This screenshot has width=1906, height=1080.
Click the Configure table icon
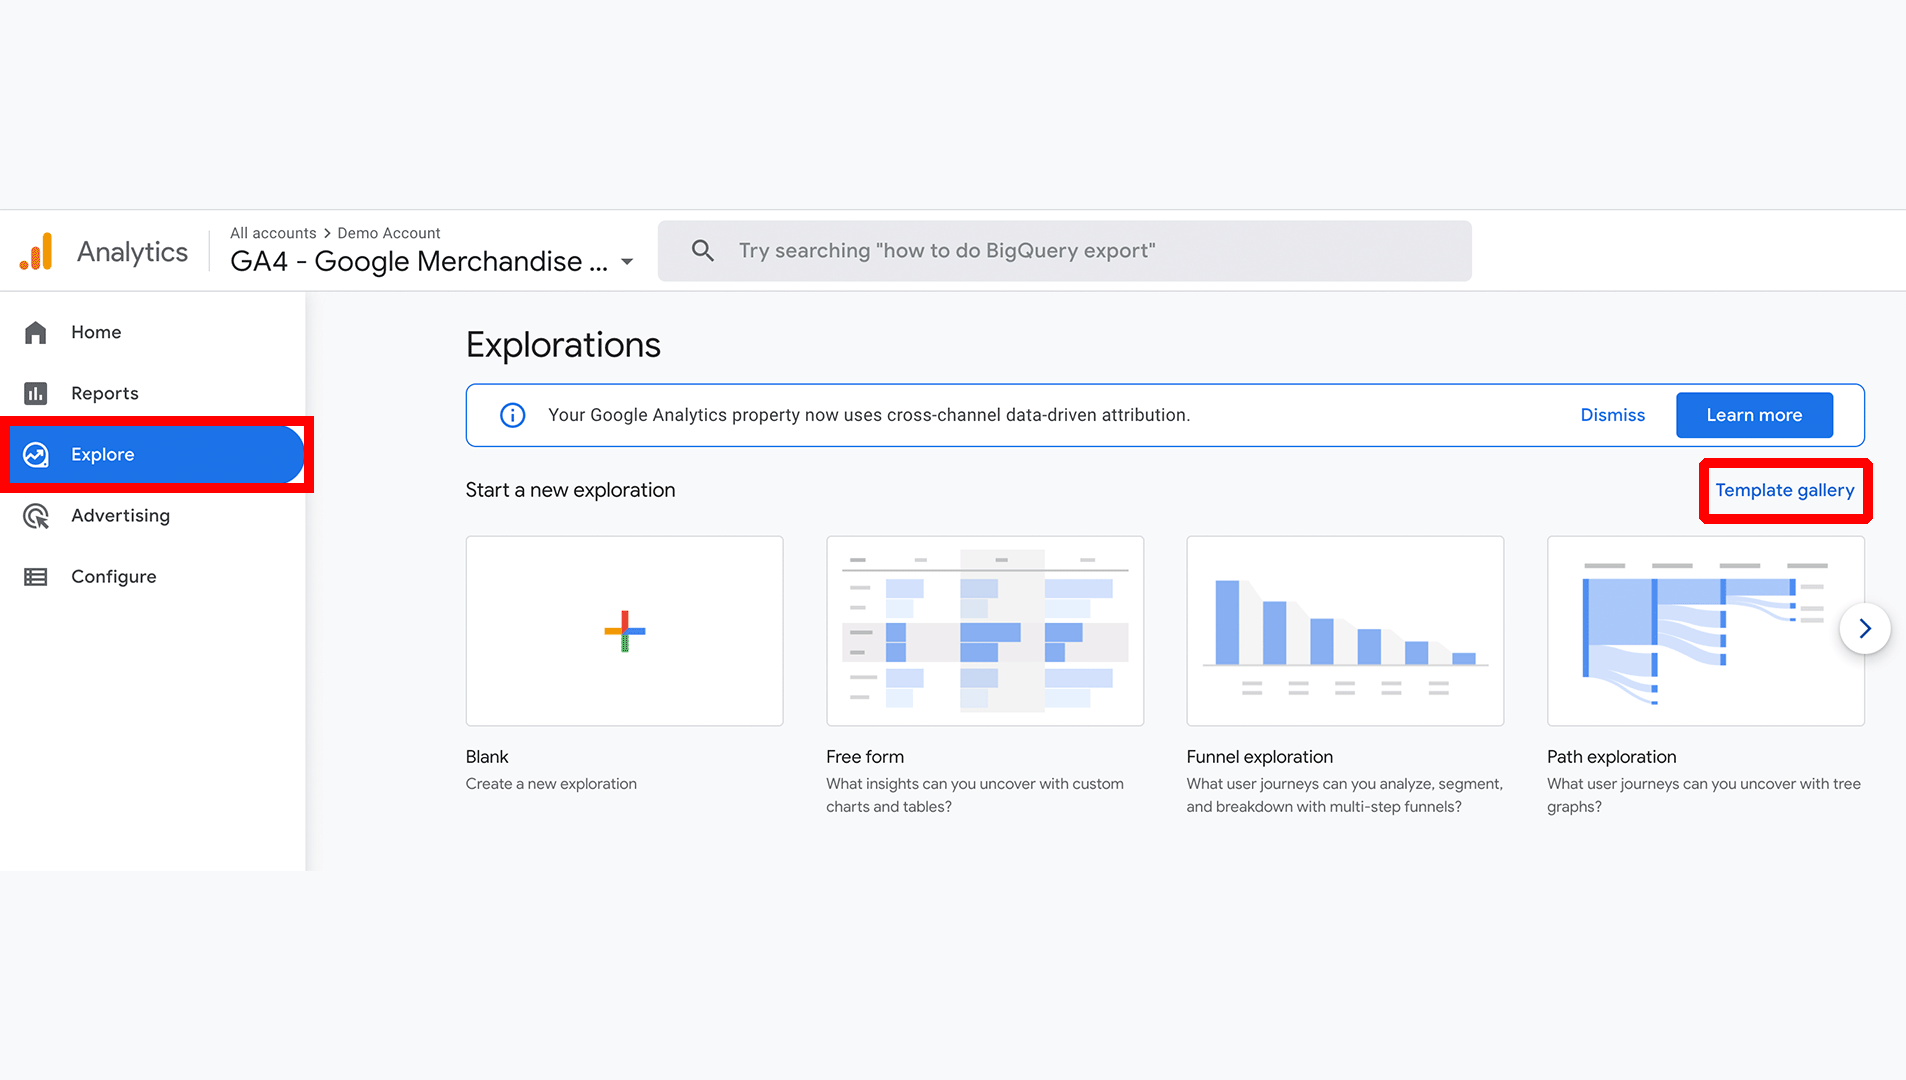point(36,577)
